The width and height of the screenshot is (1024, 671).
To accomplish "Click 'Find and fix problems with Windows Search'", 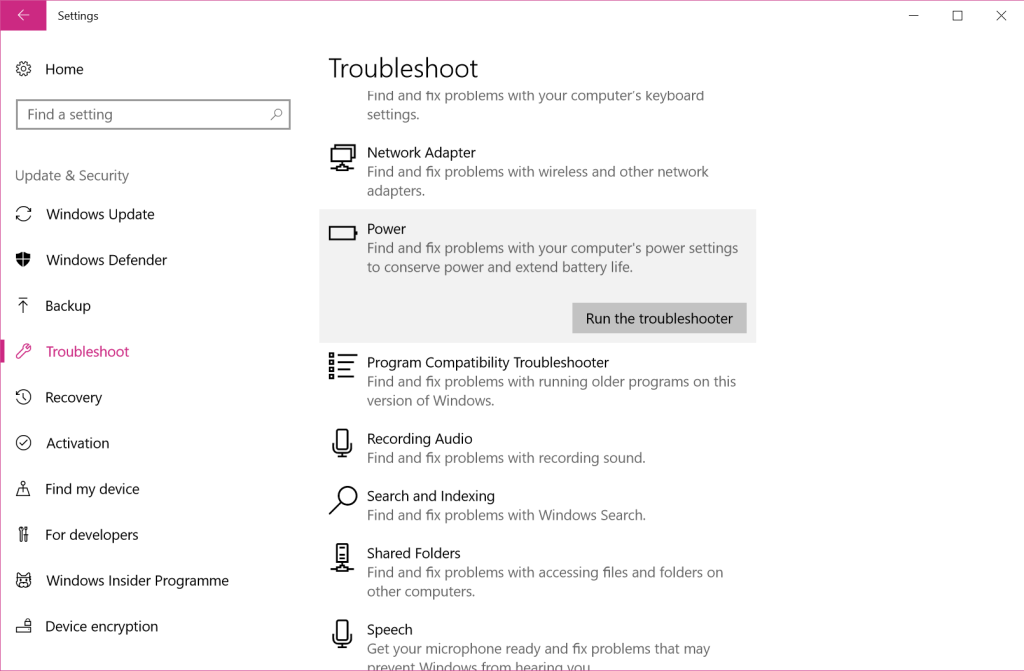I will (505, 515).
